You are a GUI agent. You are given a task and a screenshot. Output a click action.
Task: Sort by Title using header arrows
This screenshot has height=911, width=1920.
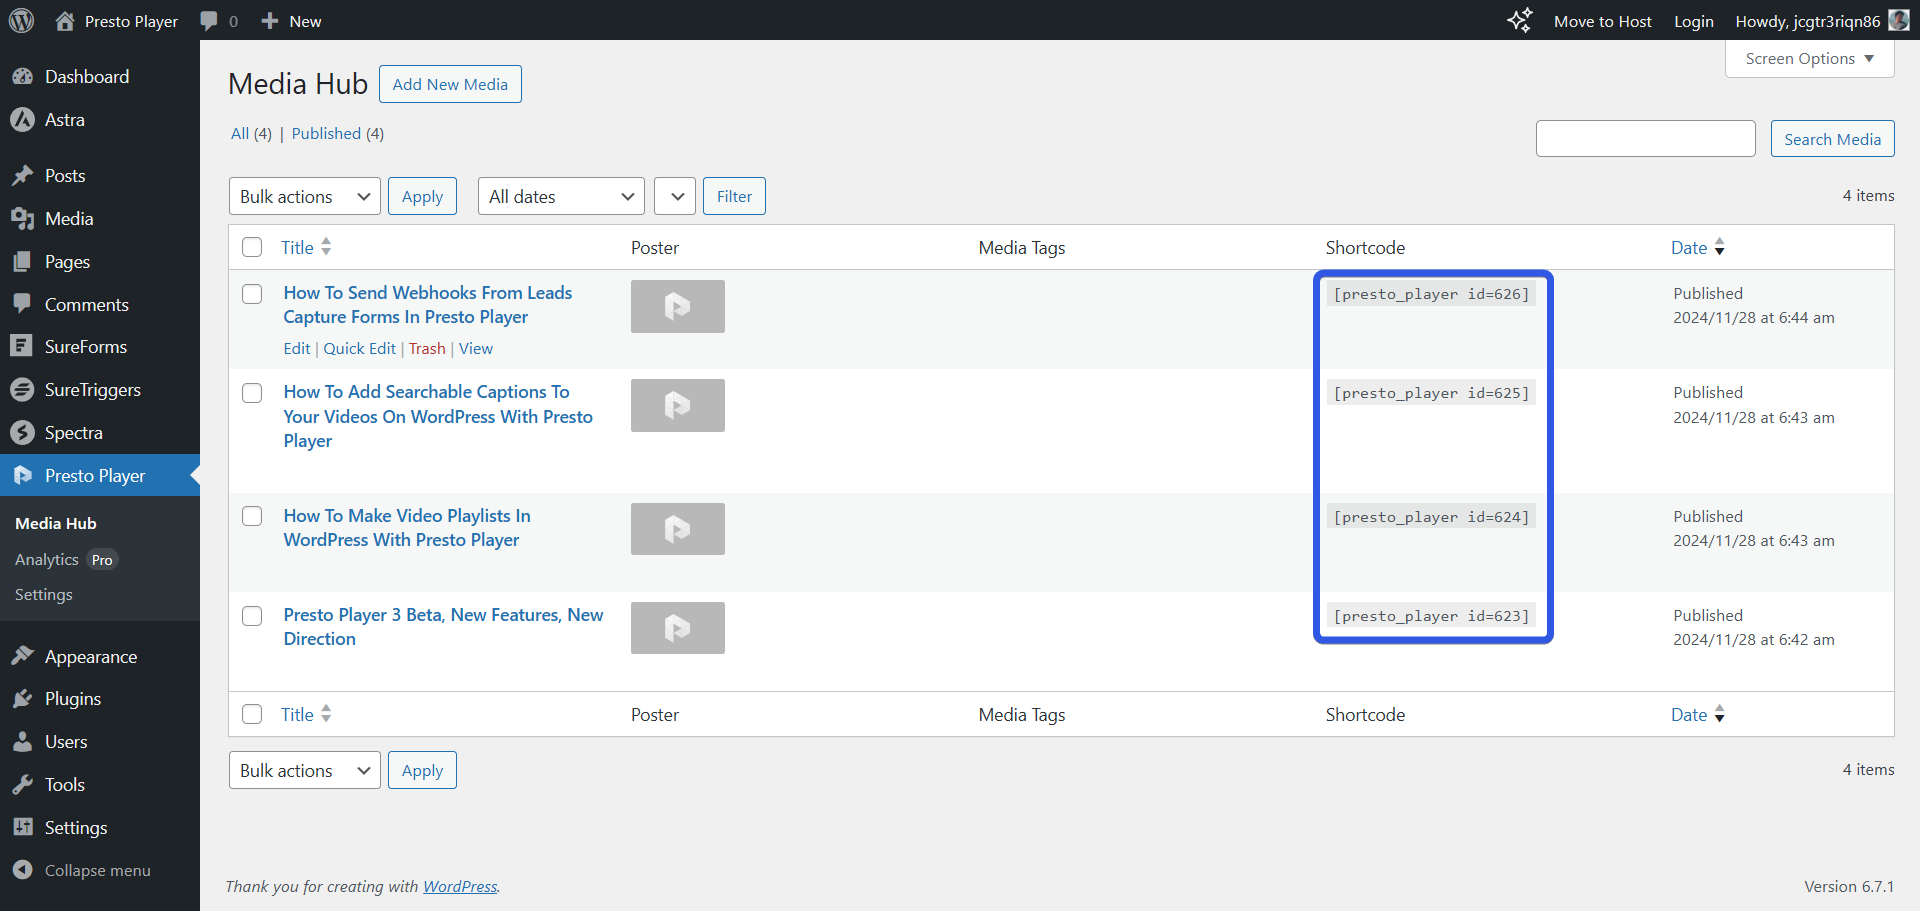click(326, 247)
